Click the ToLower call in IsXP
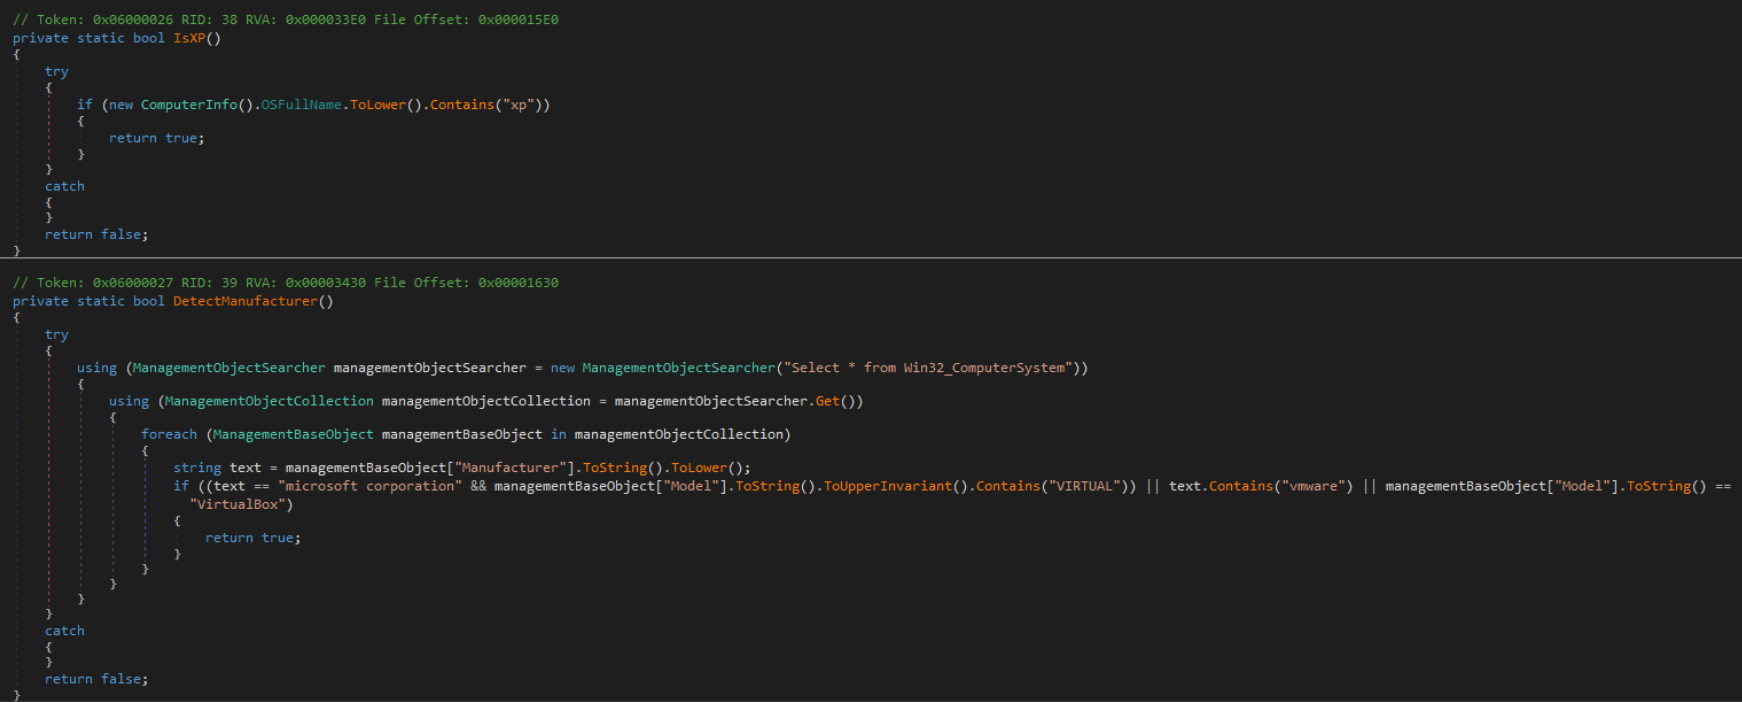The image size is (1742, 702). pos(378,105)
